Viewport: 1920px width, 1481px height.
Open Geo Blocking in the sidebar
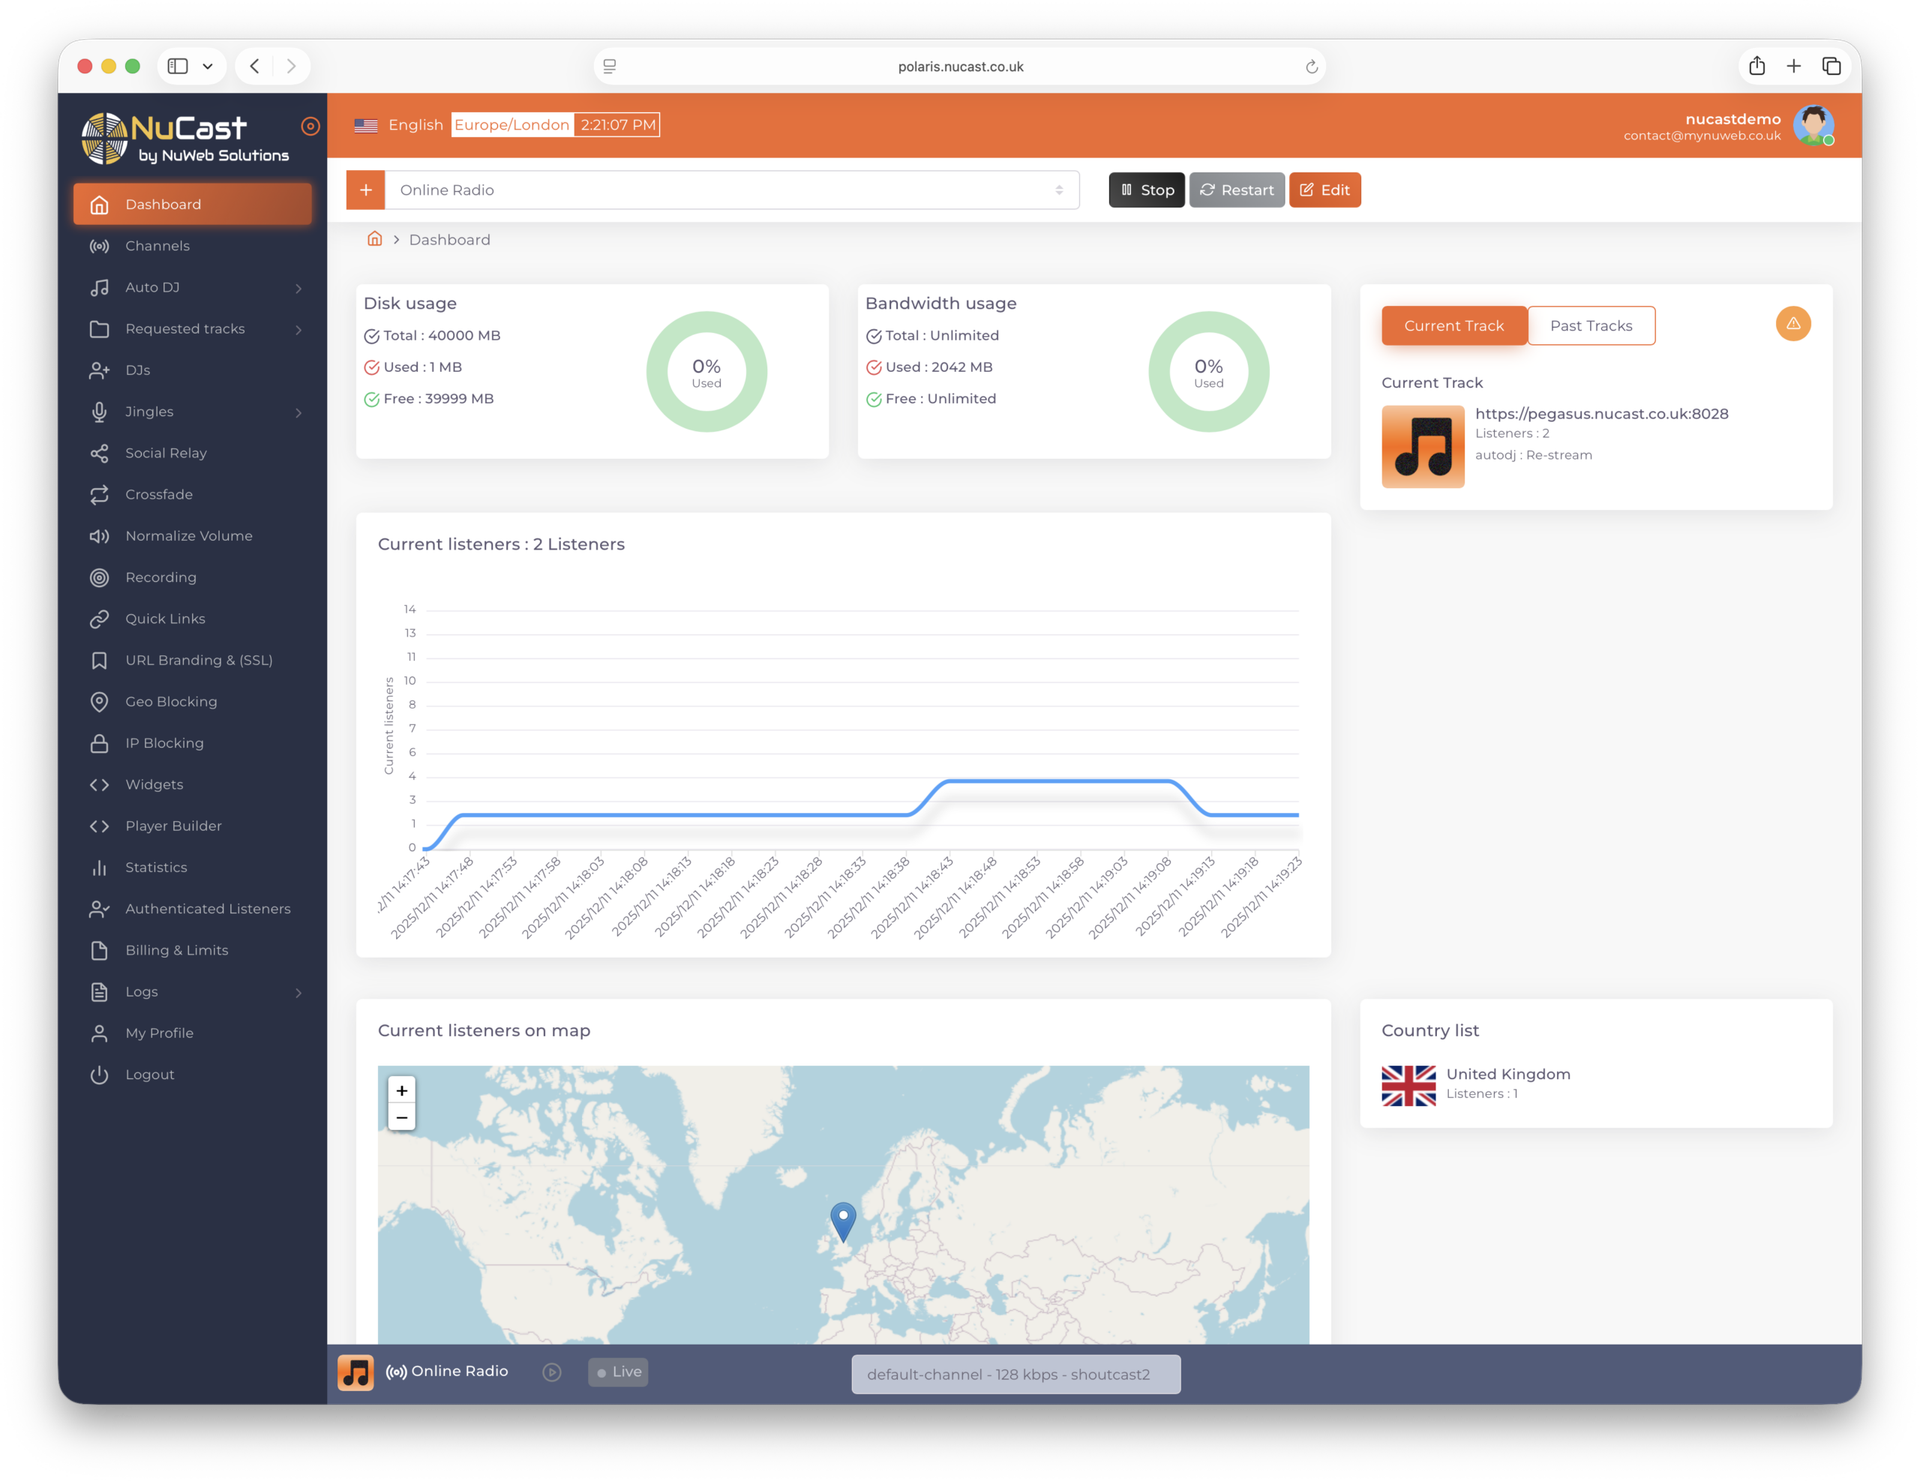pyautogui.click(x=171, y=702)
